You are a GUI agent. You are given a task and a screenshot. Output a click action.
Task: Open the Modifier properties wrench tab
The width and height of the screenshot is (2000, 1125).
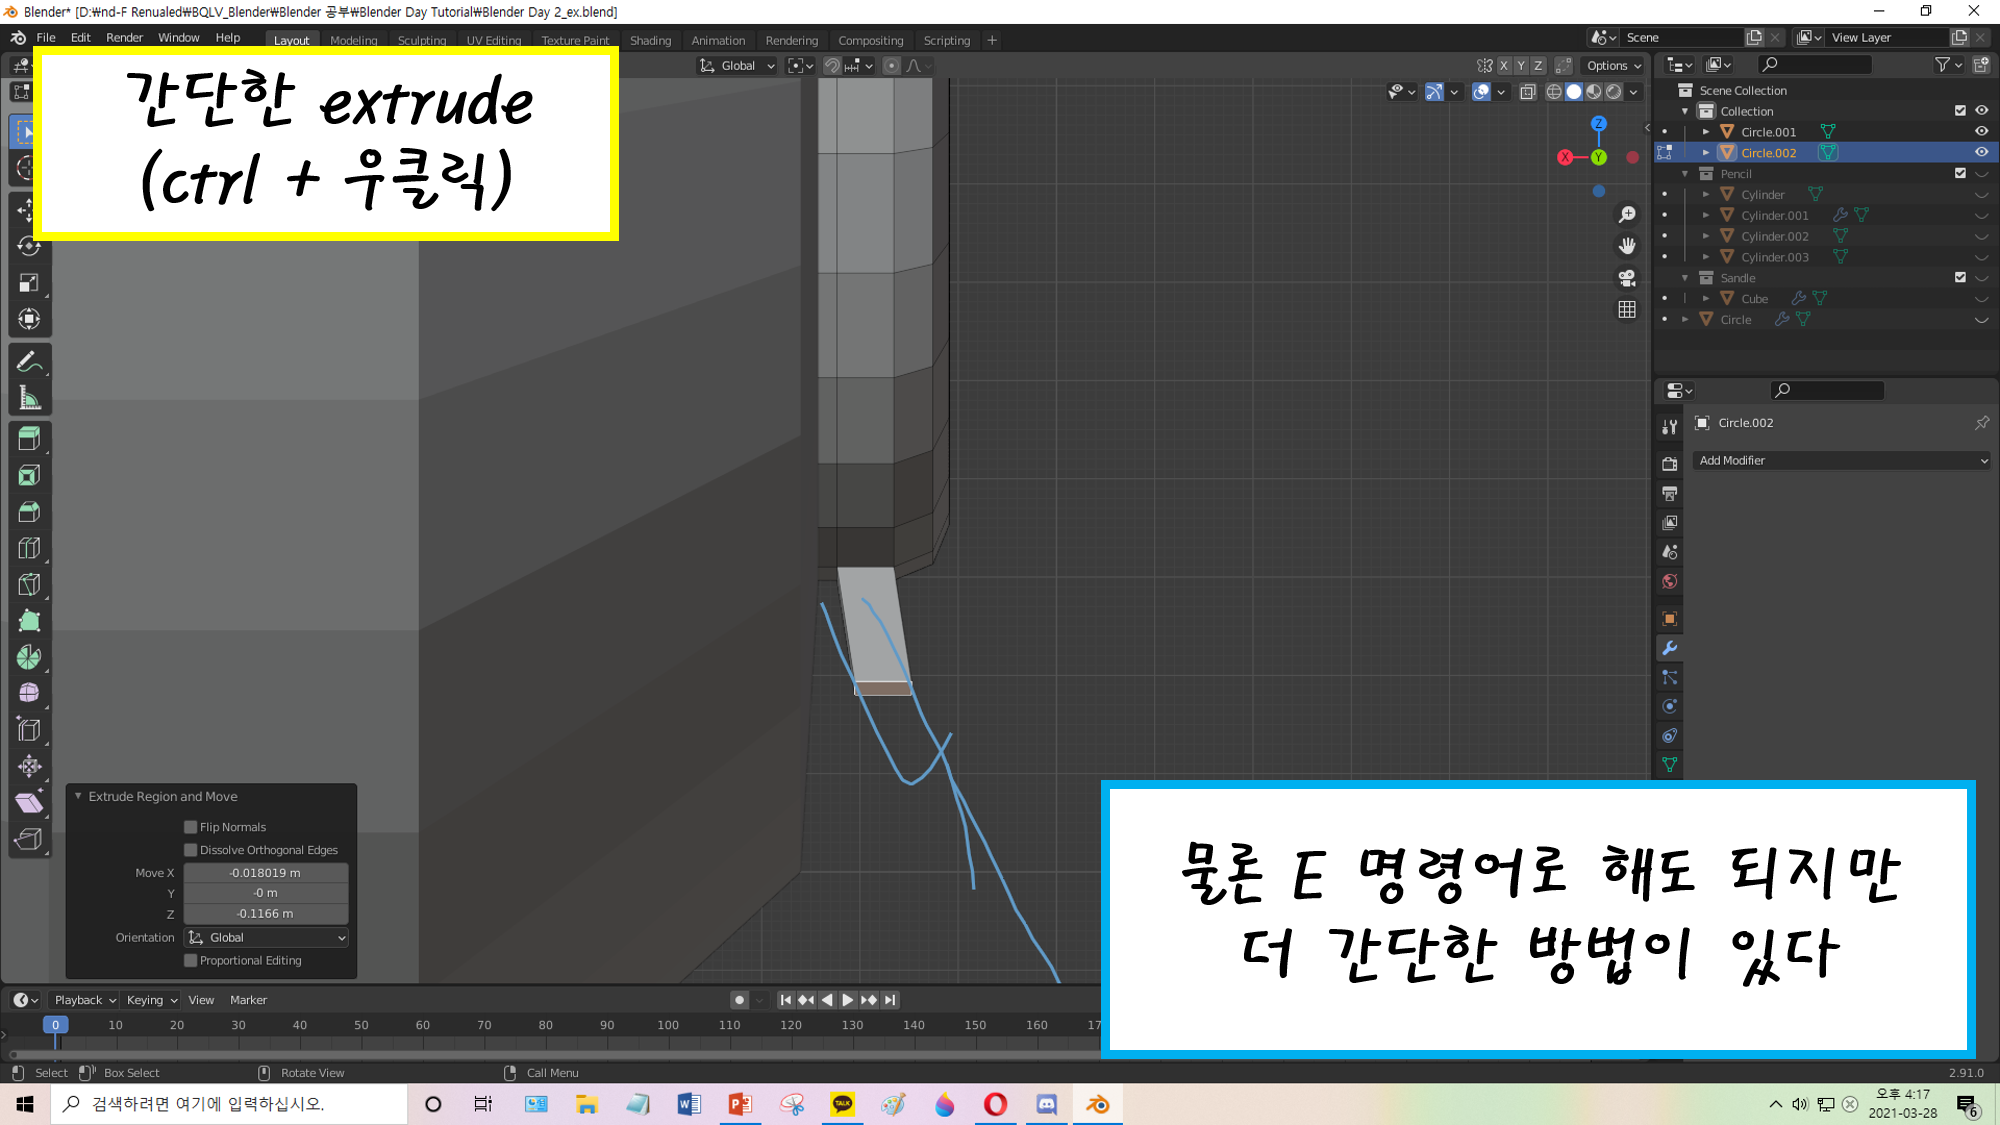coord(1669,648)
